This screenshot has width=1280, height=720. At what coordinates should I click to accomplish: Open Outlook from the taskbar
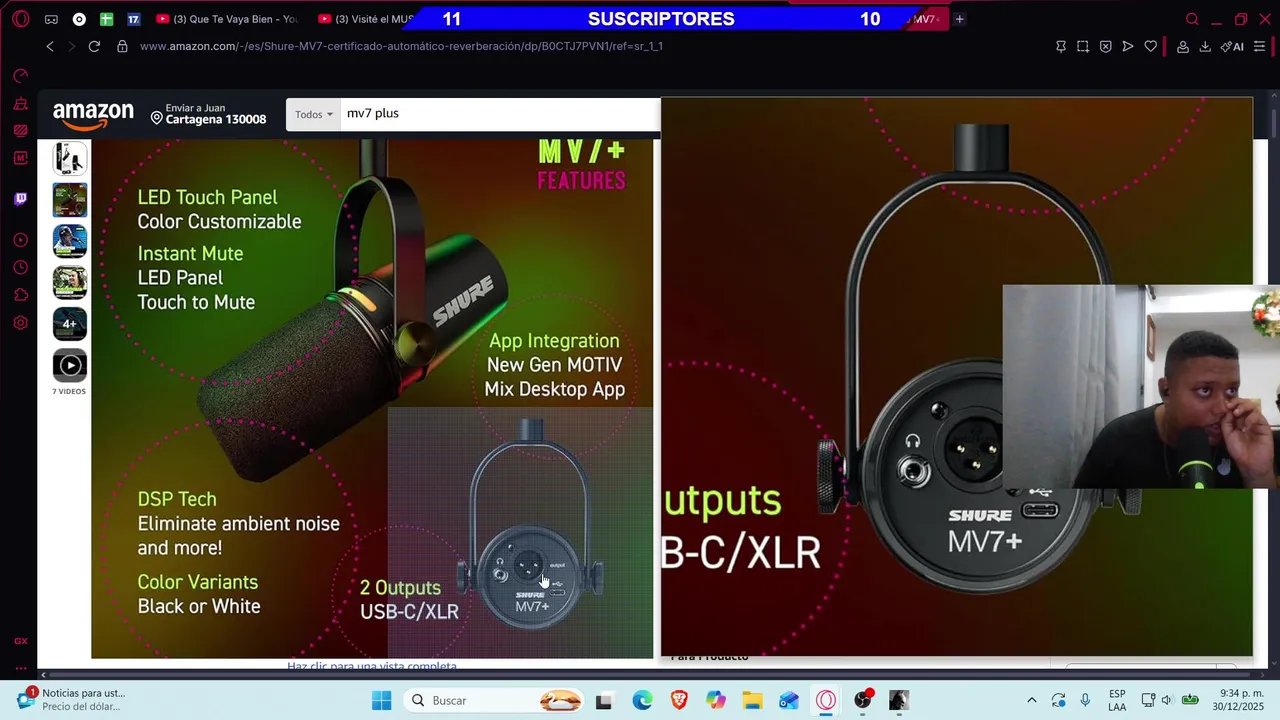(789, 700)
